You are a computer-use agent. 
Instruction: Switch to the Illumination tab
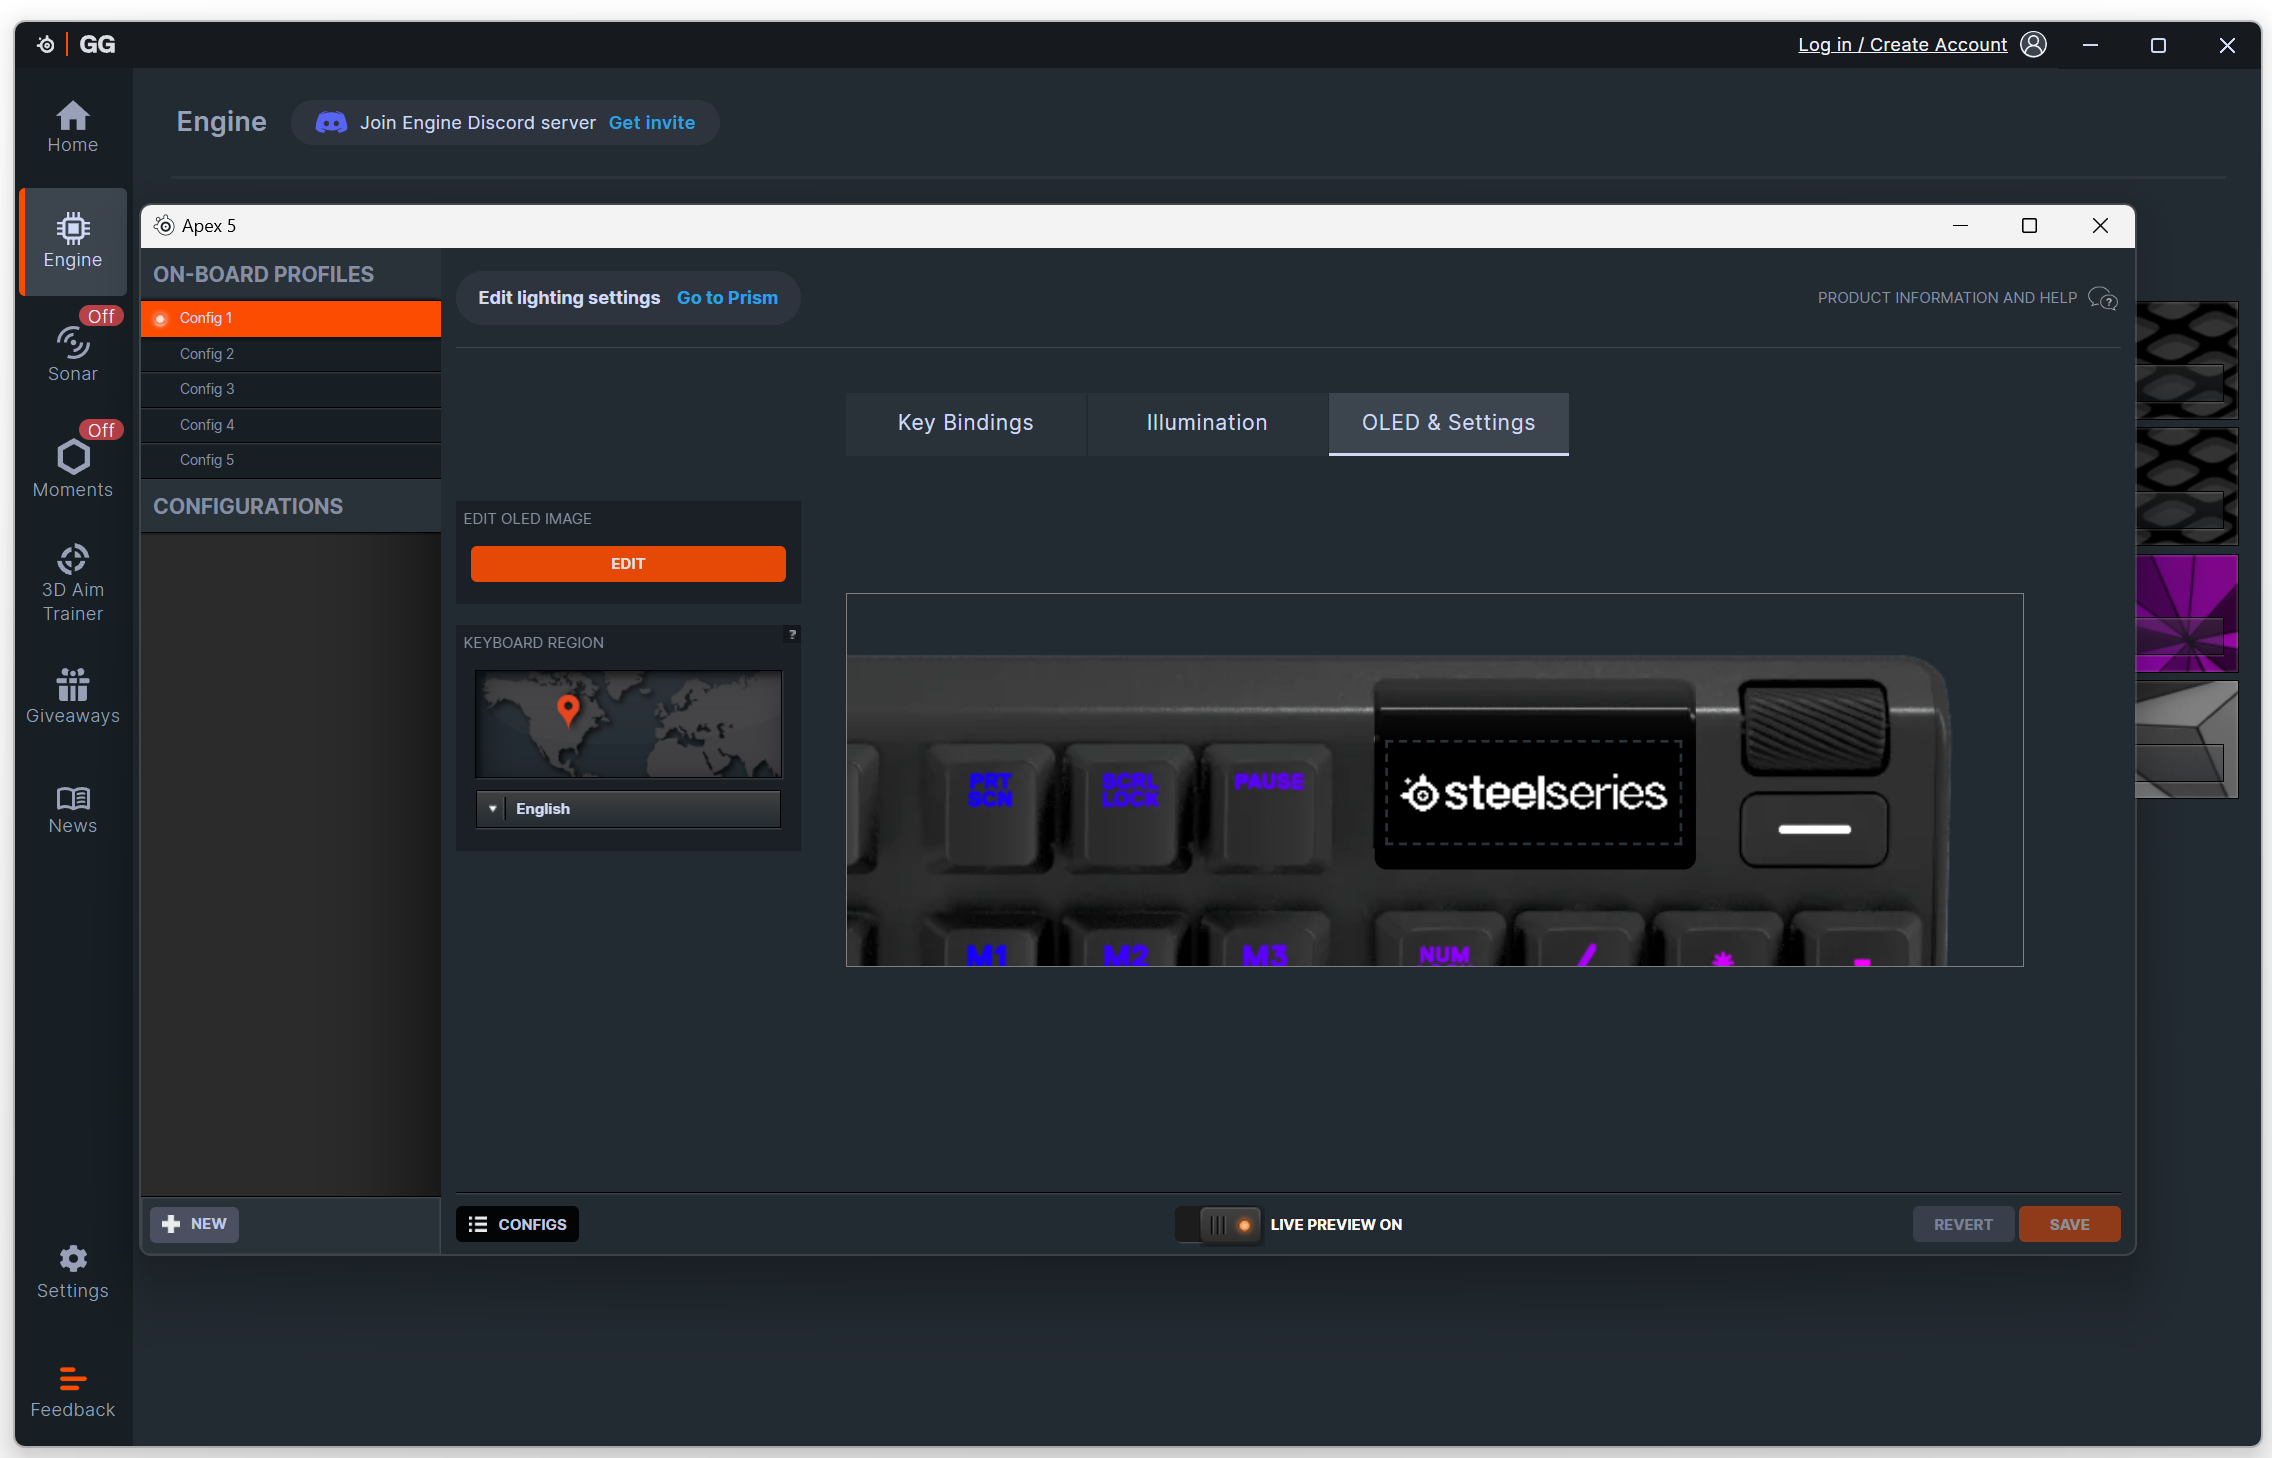[1207, 423]
